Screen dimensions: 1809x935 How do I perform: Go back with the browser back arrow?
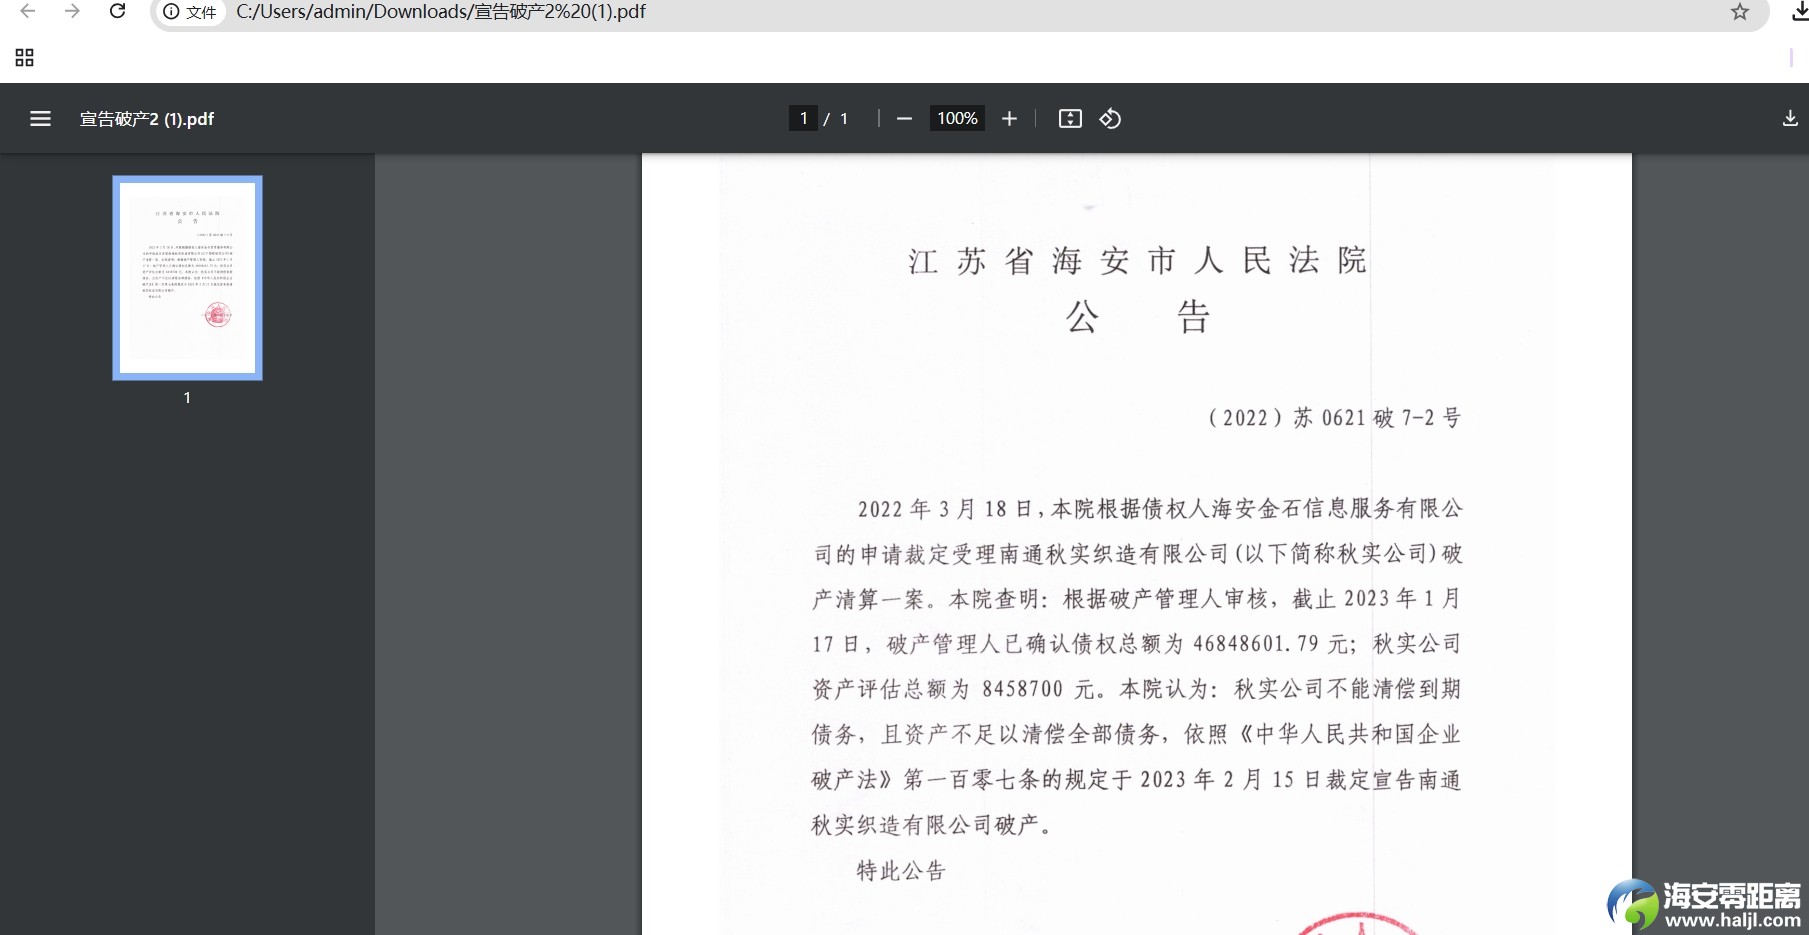click(28, 11)
